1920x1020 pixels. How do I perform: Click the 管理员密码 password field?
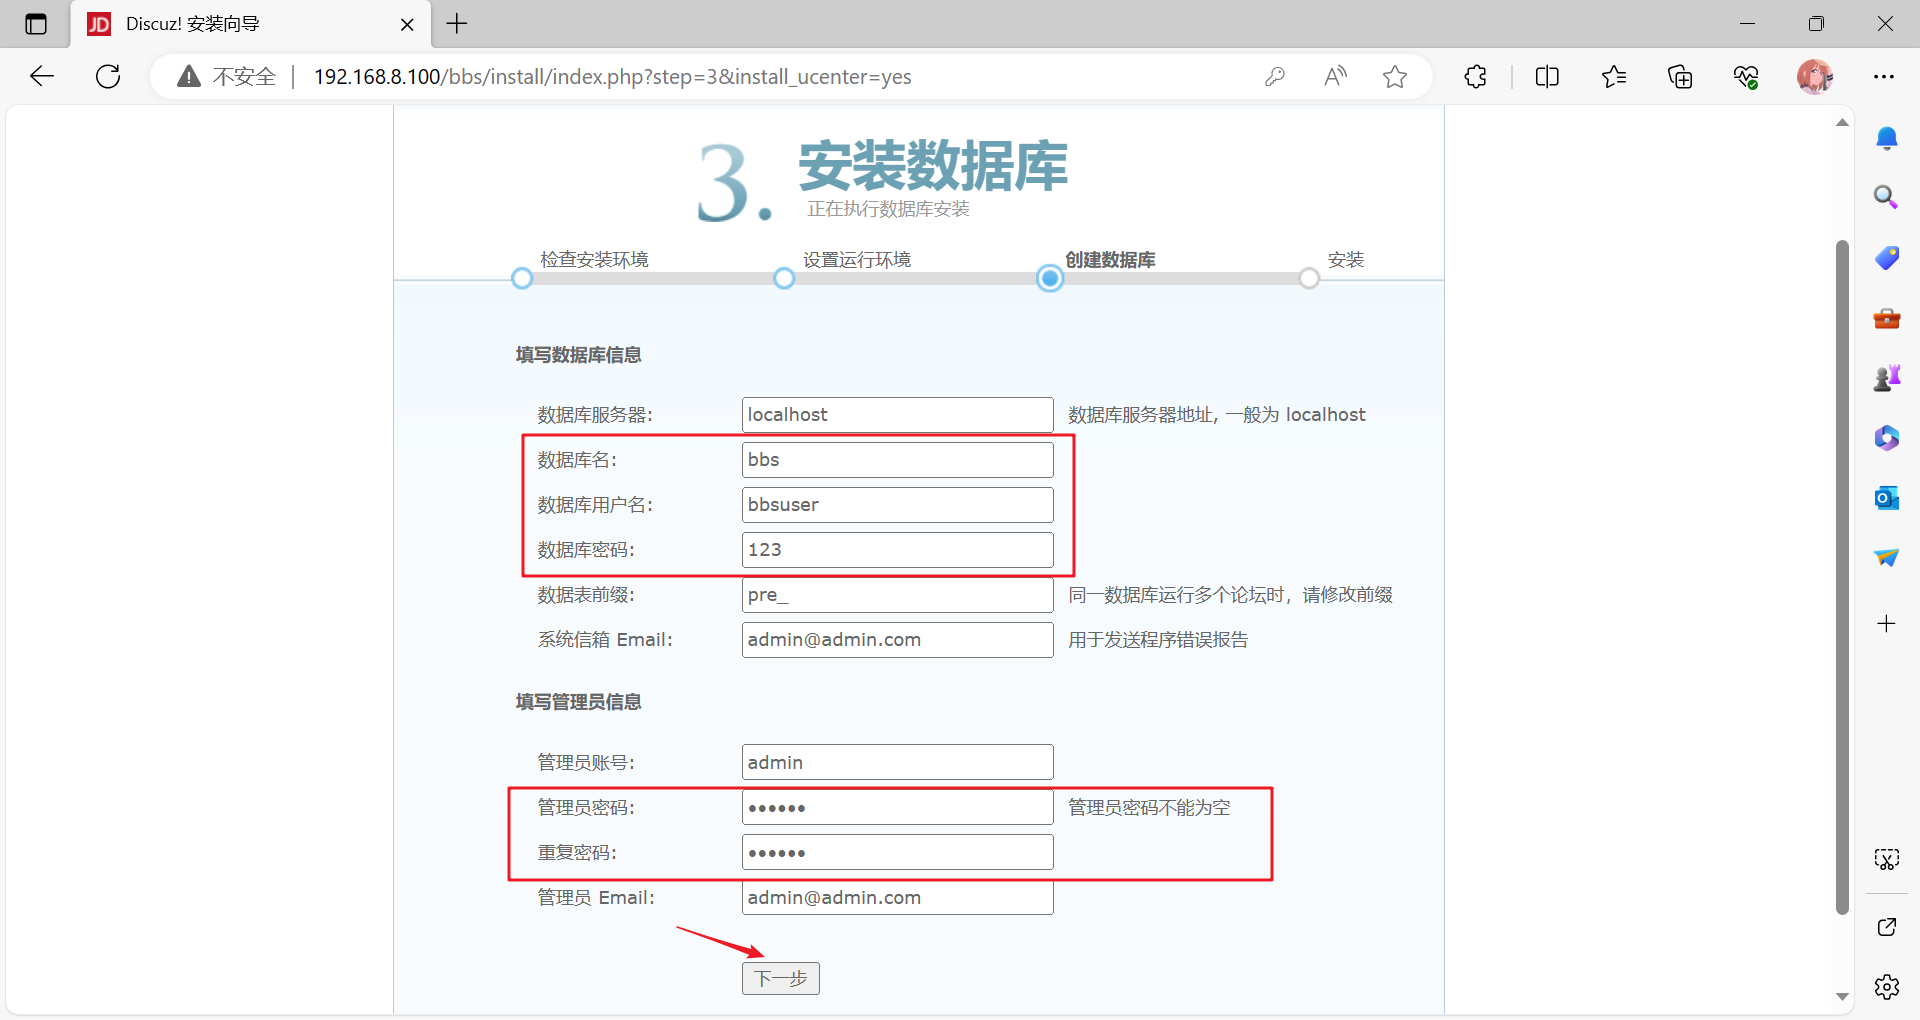pyautogui.click(x=898, y=807)
